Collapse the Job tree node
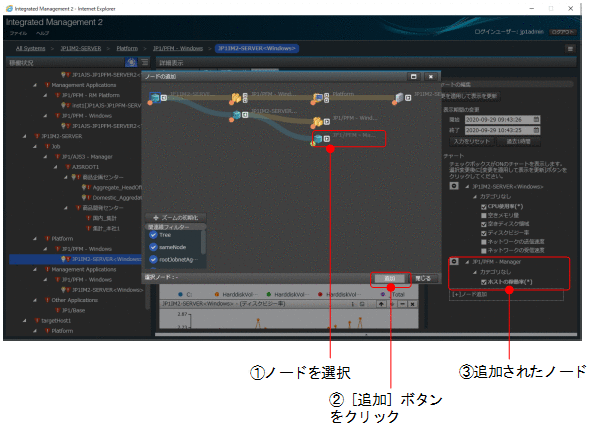Viewport: 596px width, 433px height. tap(35, 146)
